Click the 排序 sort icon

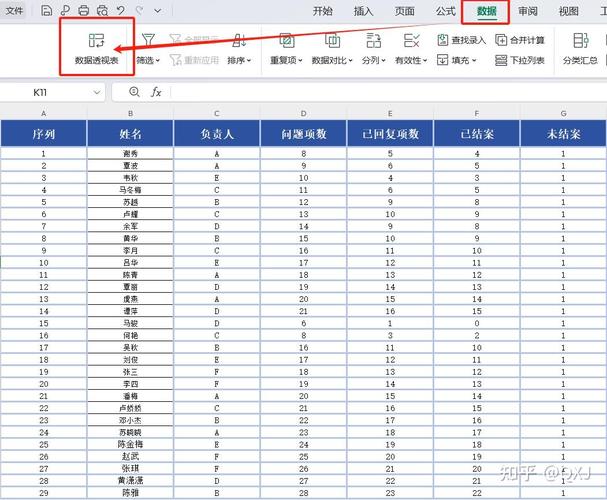[239, 40]
